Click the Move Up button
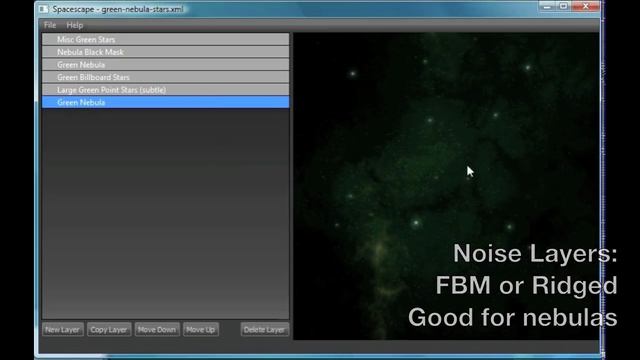The width and height of the screenshot is (640, 360). (x=200, y=329)
